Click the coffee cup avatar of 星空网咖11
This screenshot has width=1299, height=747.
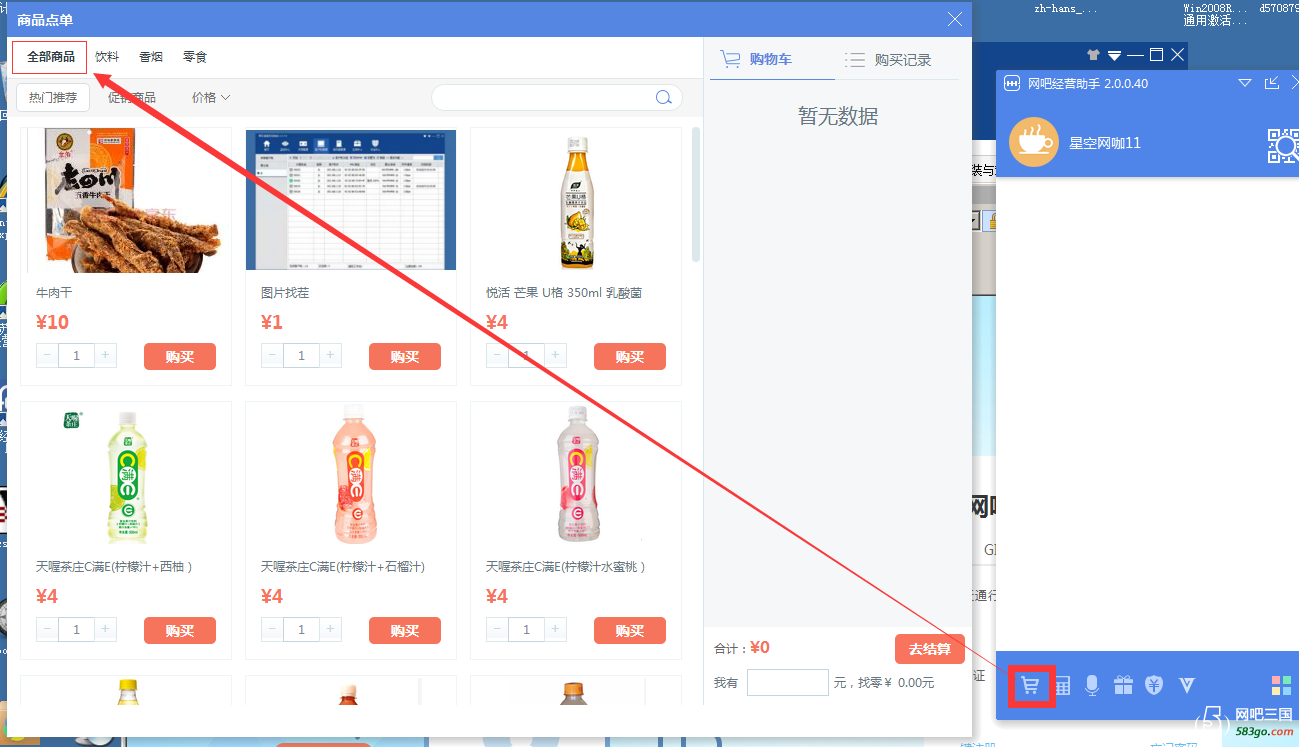pos(1034,142)
